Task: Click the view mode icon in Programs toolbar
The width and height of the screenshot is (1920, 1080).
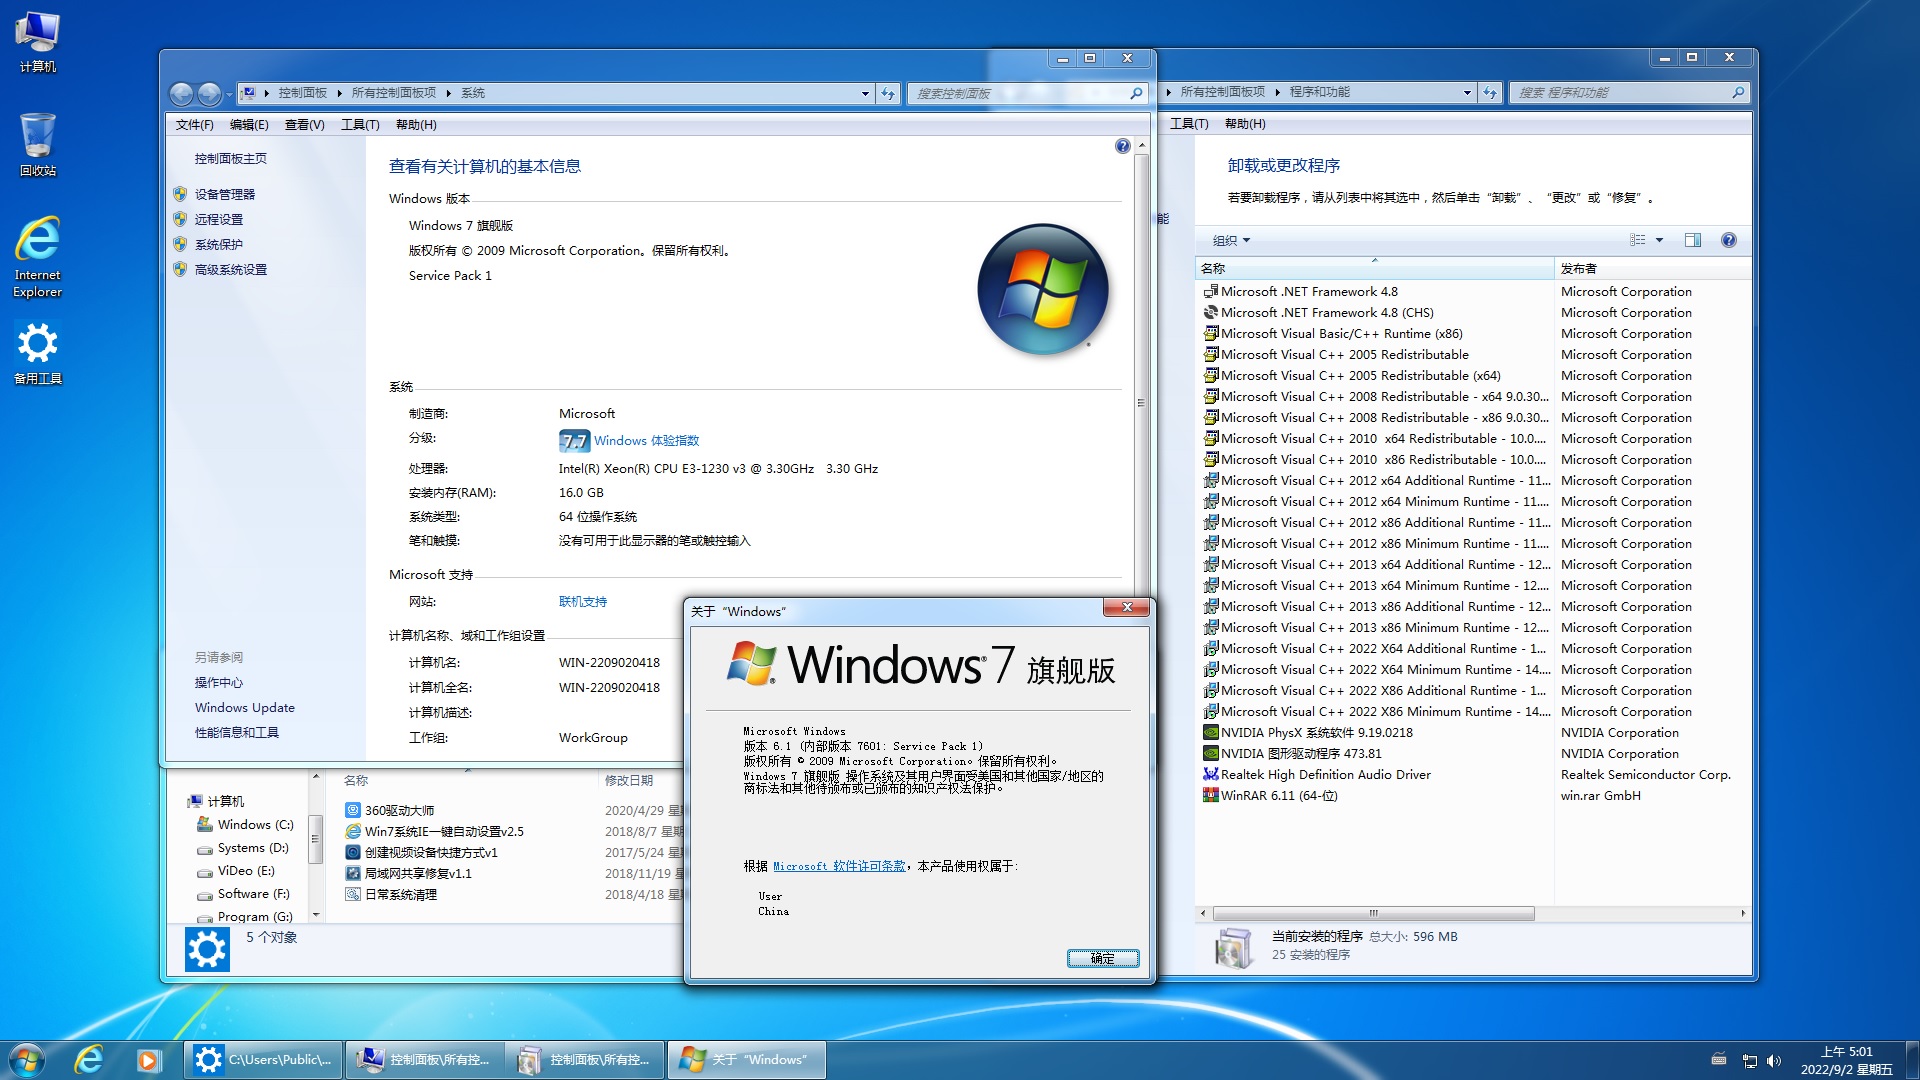Action: pos(1637,240)
